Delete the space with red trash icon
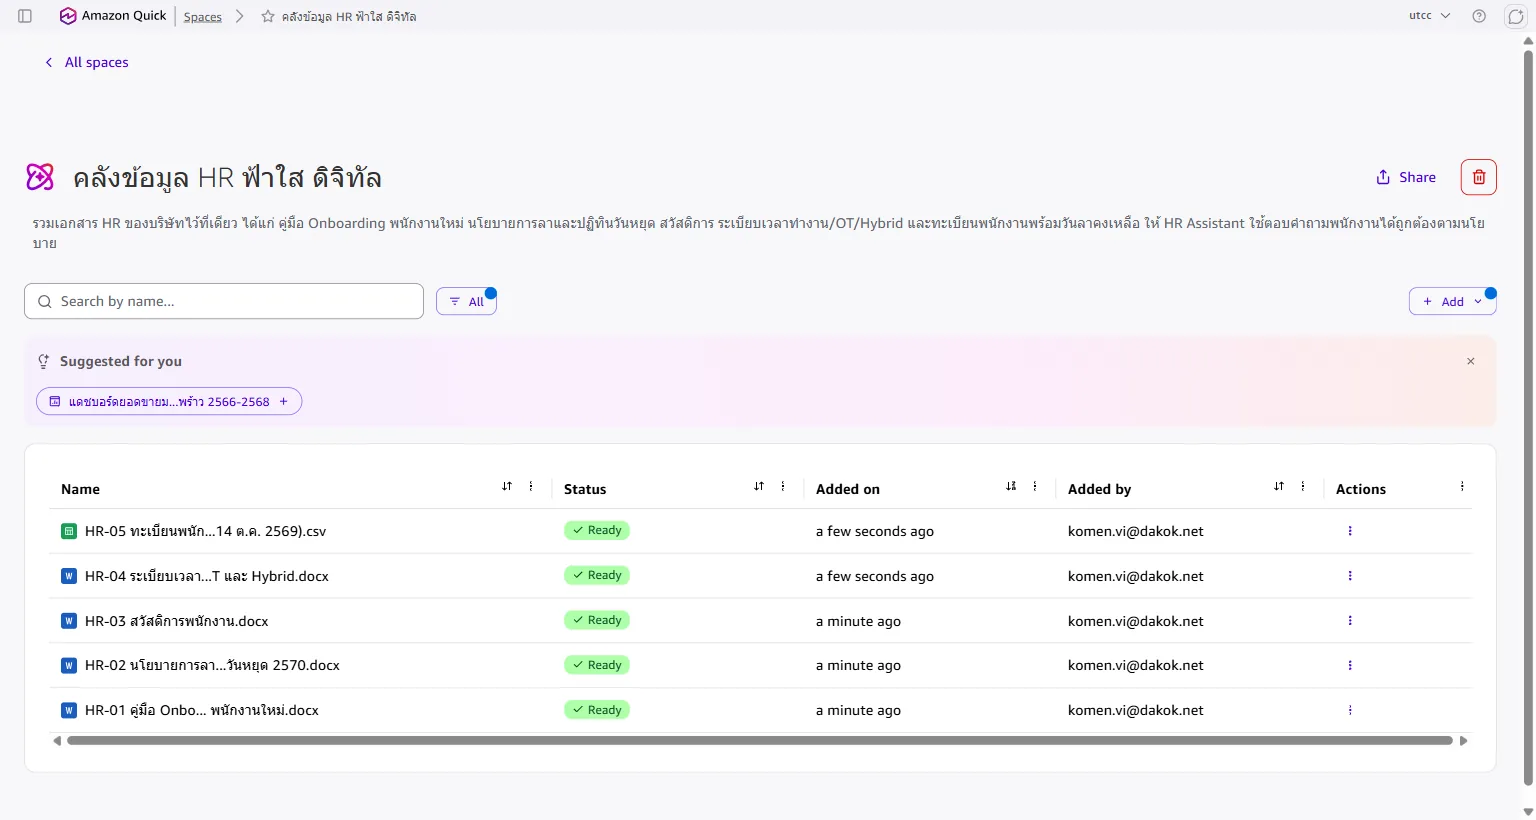Viewport: 1536px width, 820px height. point(1479,177)
